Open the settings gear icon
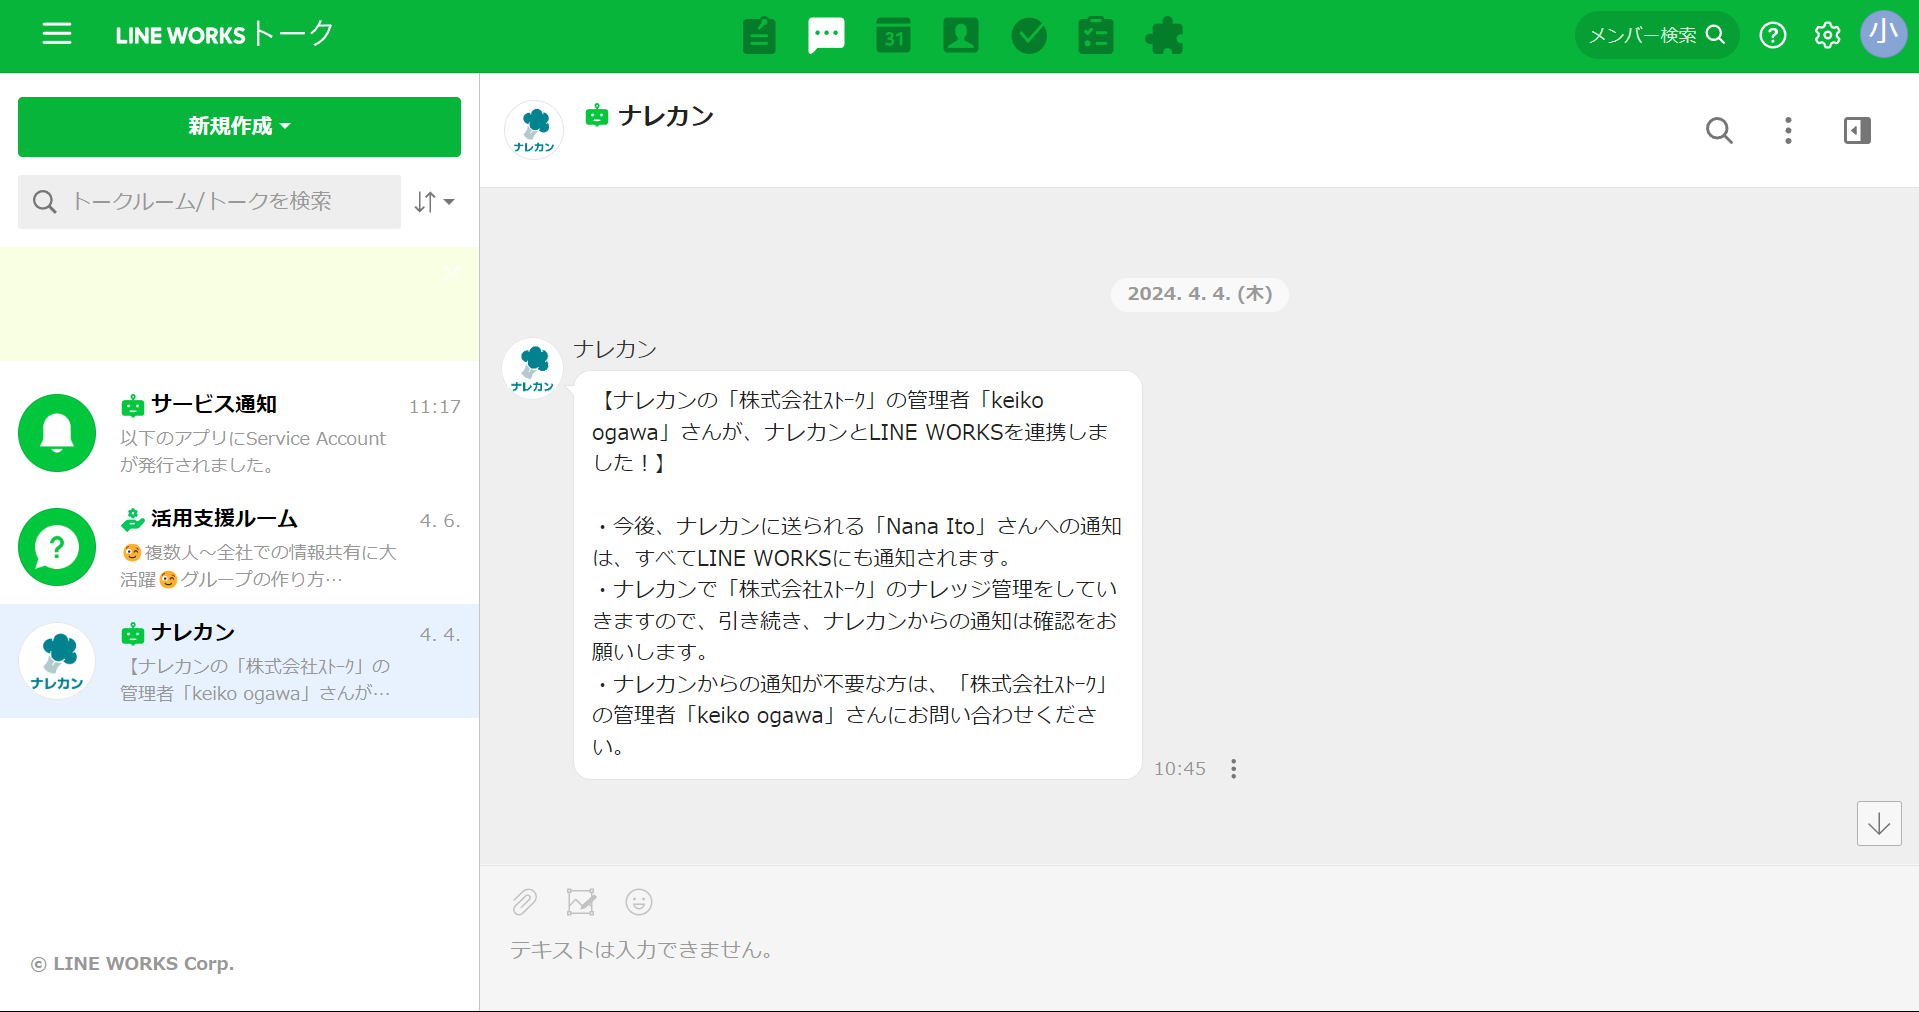1919x1012 pixels. click(1827, 35)
